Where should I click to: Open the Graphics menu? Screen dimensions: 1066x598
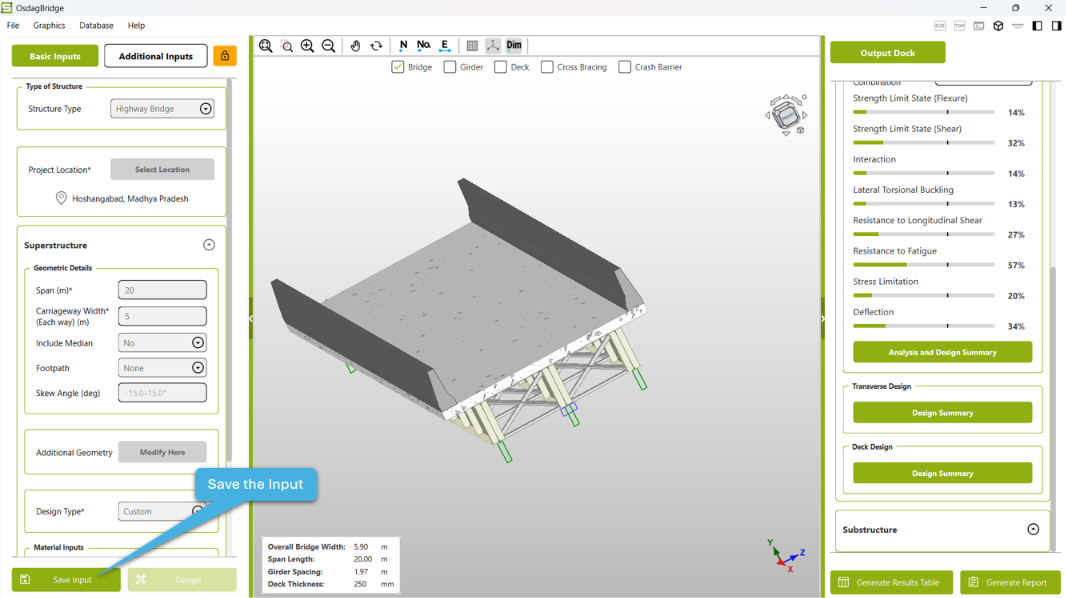click(x=49, y=26)
